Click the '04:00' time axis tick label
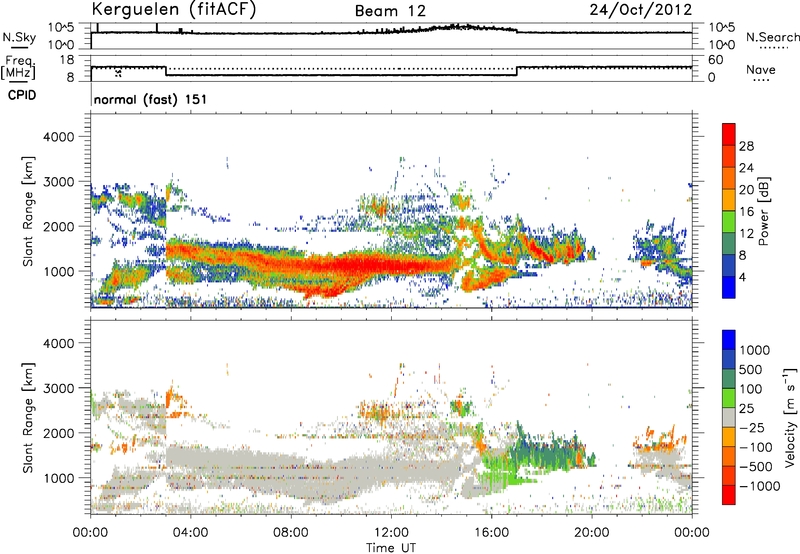The width and height of the screenshot is (800, 554). [190, 533]
